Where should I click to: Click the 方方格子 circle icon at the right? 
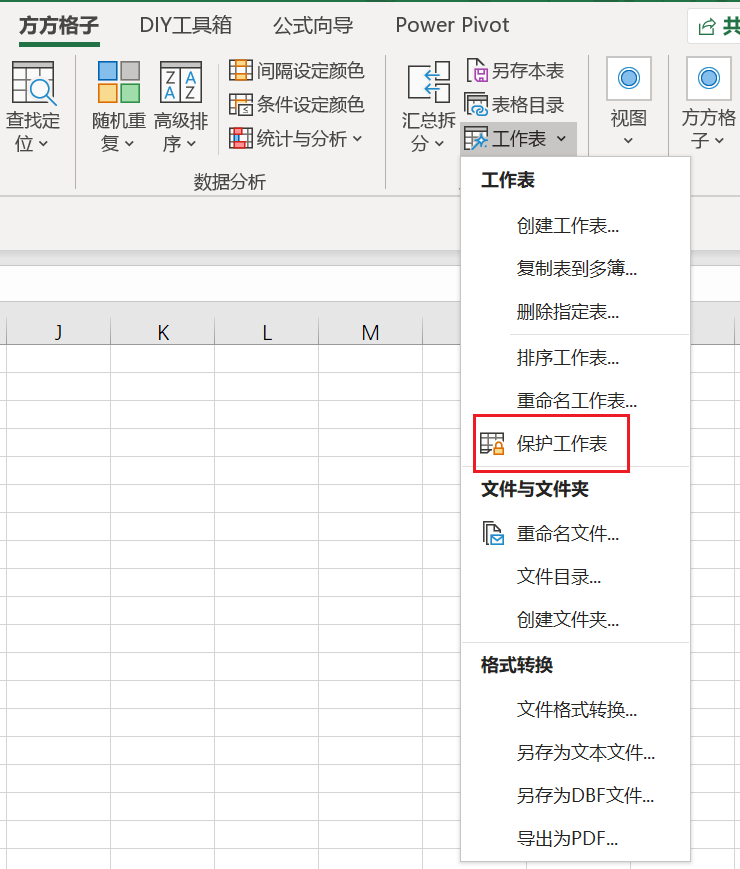(x=708, y=78)
